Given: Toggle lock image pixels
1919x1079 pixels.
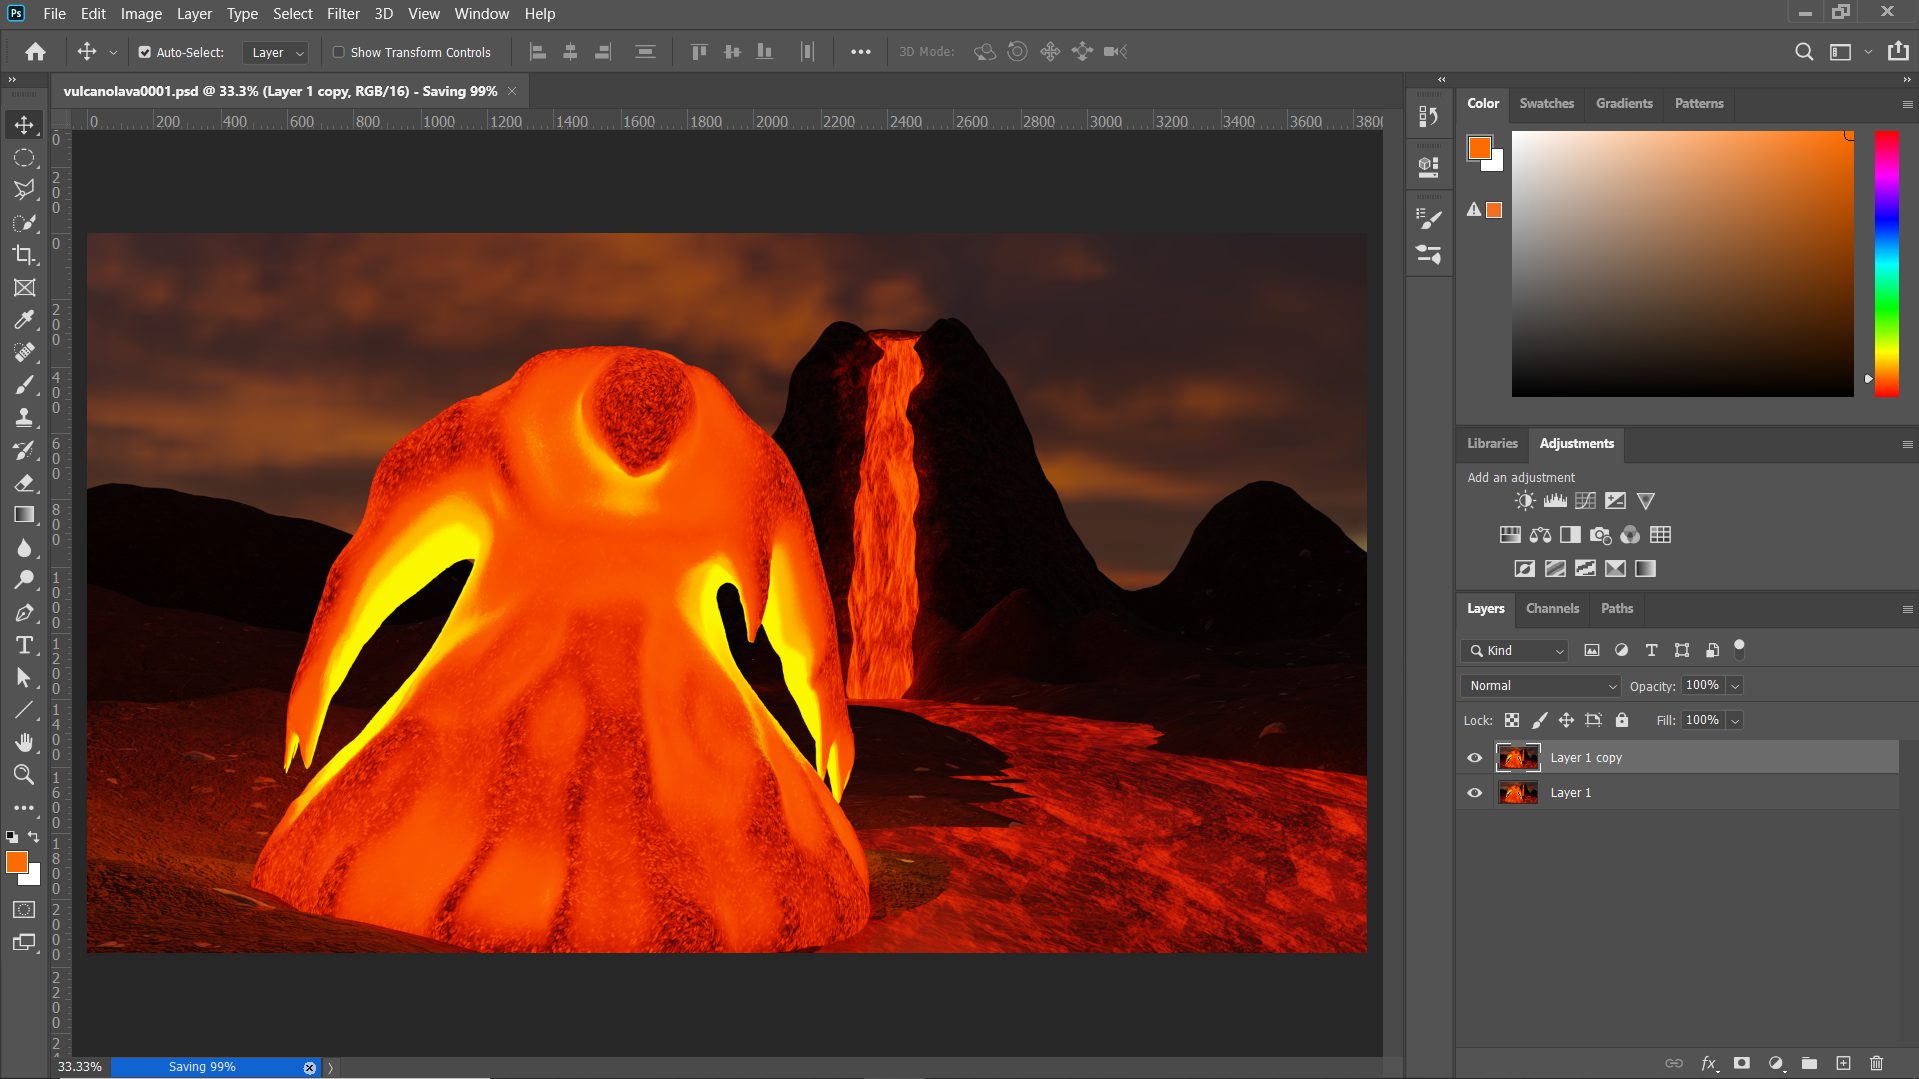Looking at the screenshot, I should tap(1540, 720).
